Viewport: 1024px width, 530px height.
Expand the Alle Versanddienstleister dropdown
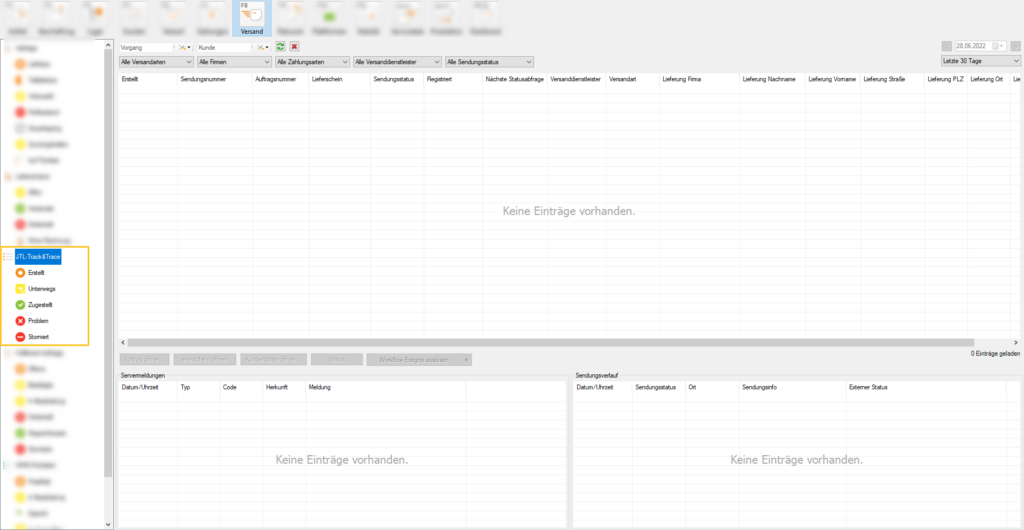pos(397,62)
